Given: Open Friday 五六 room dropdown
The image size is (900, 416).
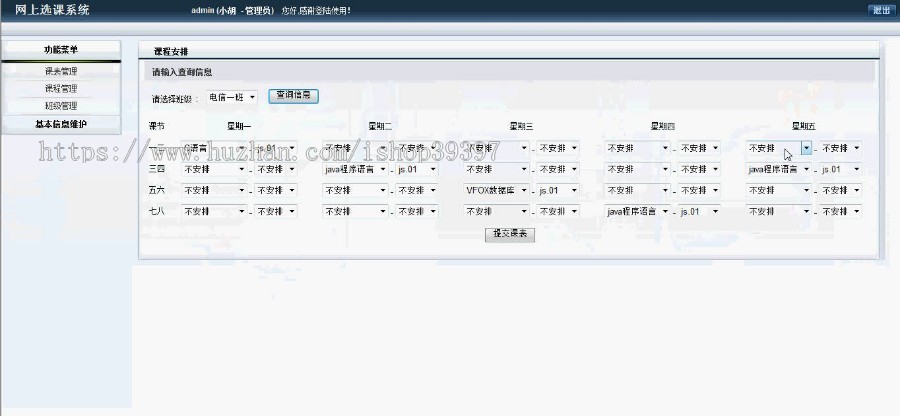Looking at the screenshot, I should point(840,190).
